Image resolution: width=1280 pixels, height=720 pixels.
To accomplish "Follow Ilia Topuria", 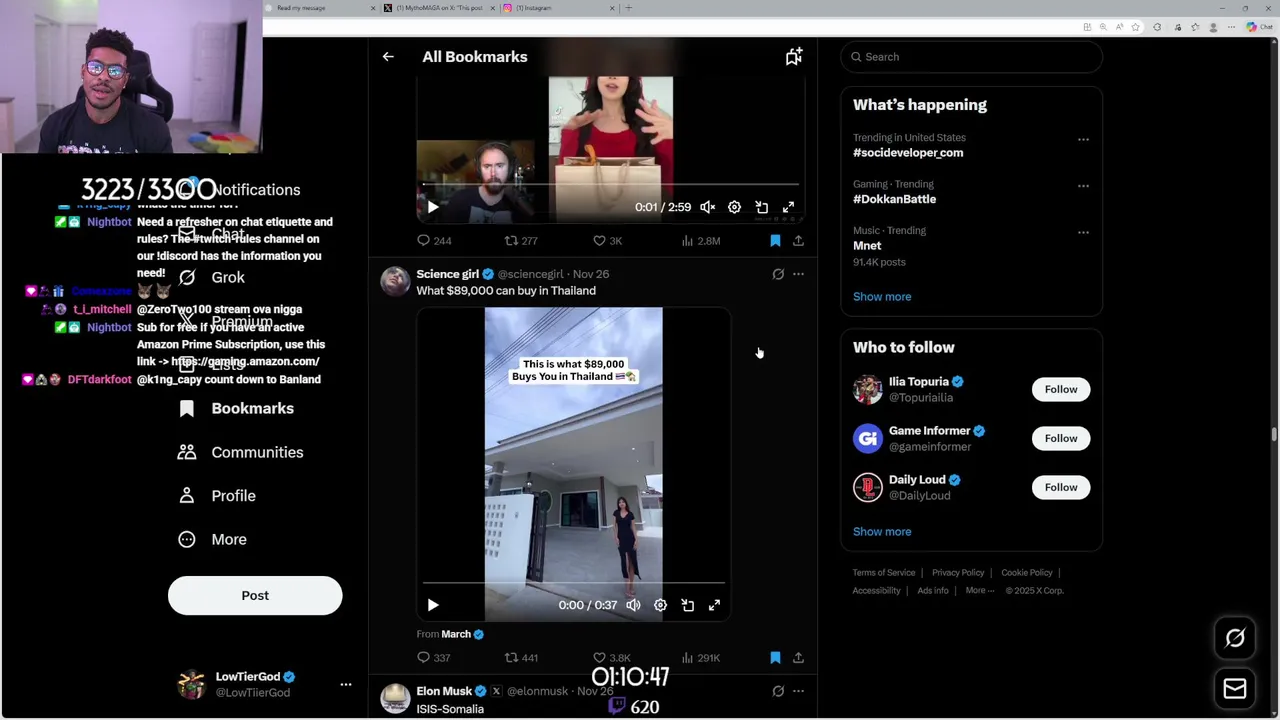I will [1061, 389].
